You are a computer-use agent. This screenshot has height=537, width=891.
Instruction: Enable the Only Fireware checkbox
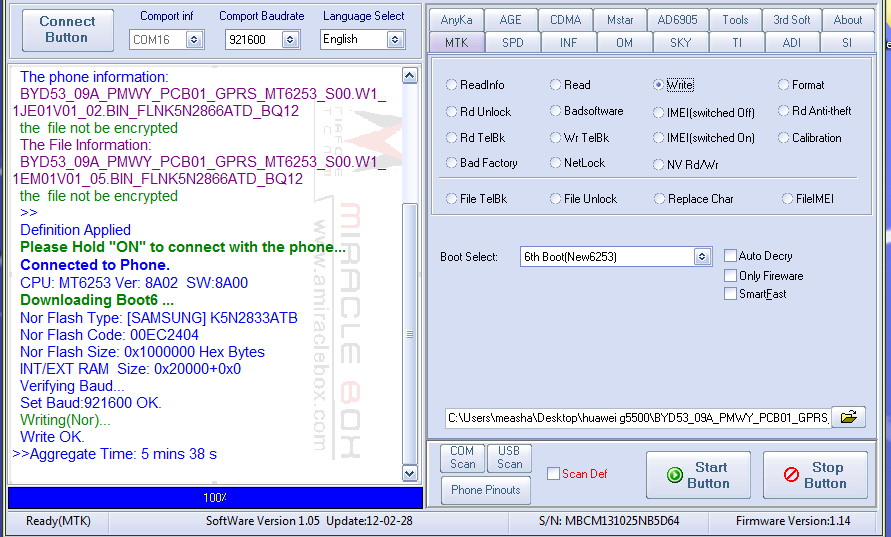730,276
